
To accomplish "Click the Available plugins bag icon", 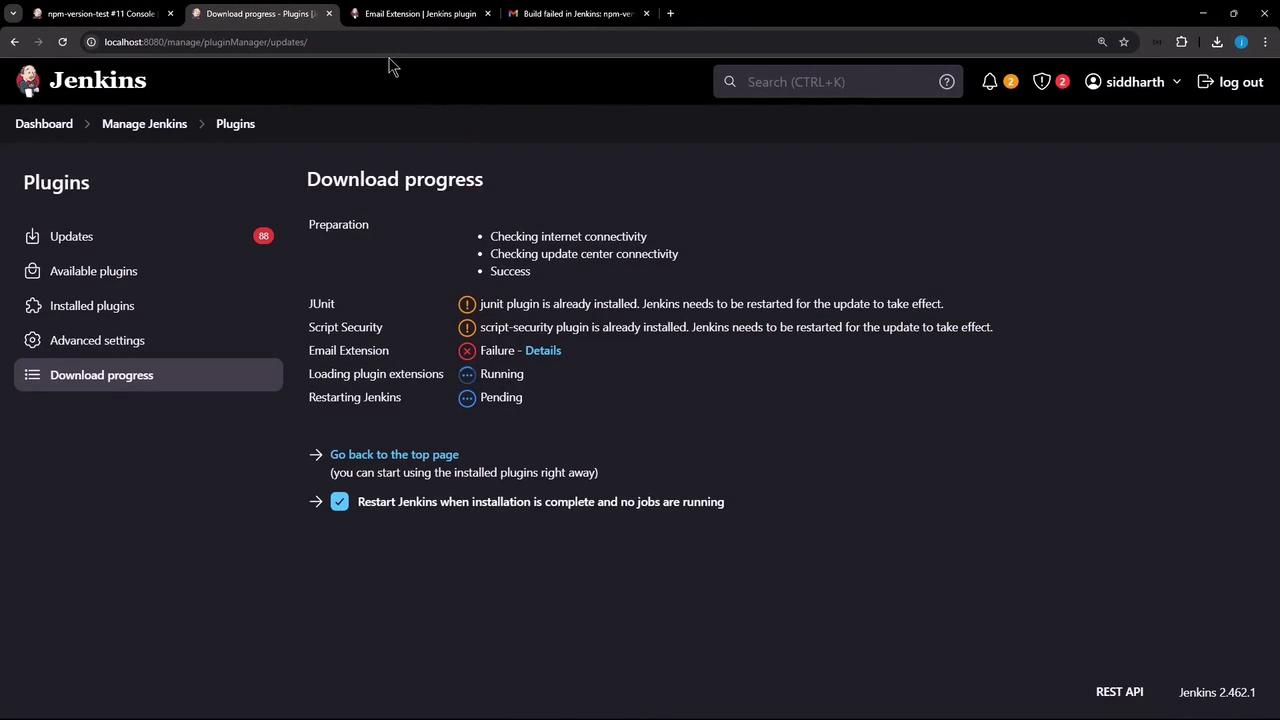I will 32,271.
